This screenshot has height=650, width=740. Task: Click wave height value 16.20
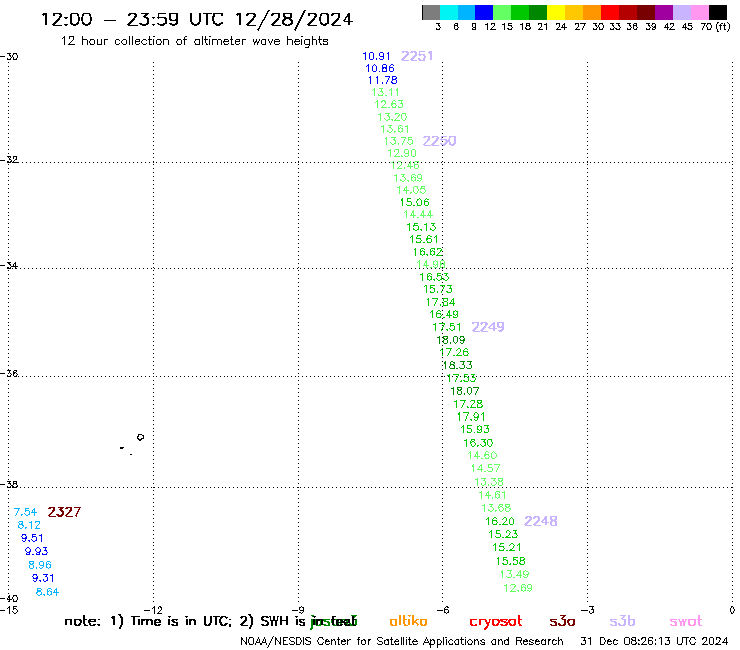(500, 521)
